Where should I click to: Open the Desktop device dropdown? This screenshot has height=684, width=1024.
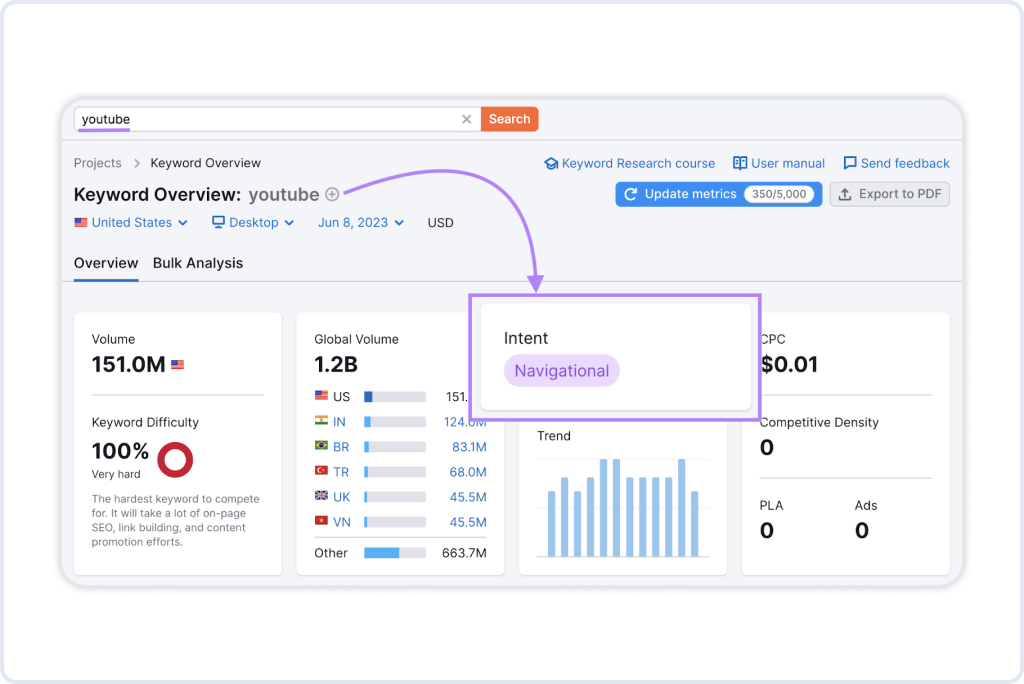(253, 223)
